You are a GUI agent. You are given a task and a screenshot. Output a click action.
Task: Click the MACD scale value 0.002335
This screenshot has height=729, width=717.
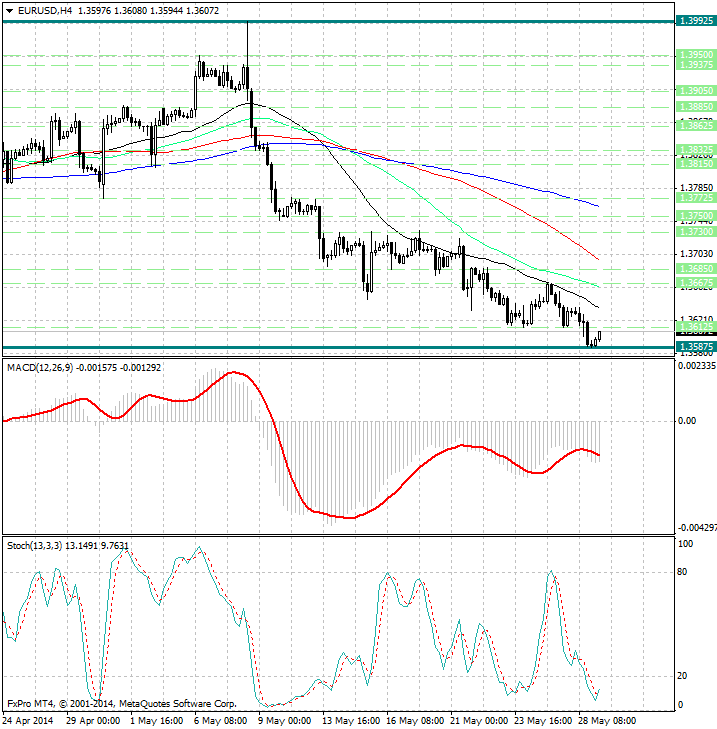point(697,366)
